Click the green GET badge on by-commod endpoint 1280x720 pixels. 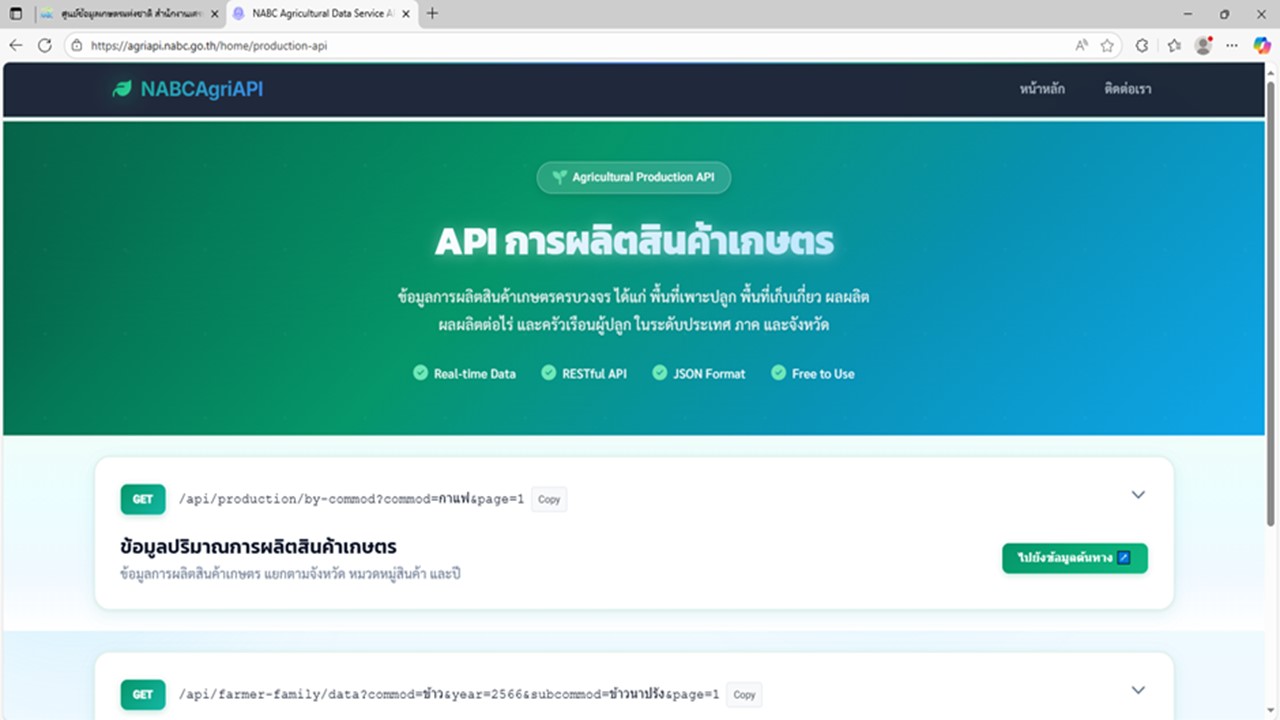(142, 499)
